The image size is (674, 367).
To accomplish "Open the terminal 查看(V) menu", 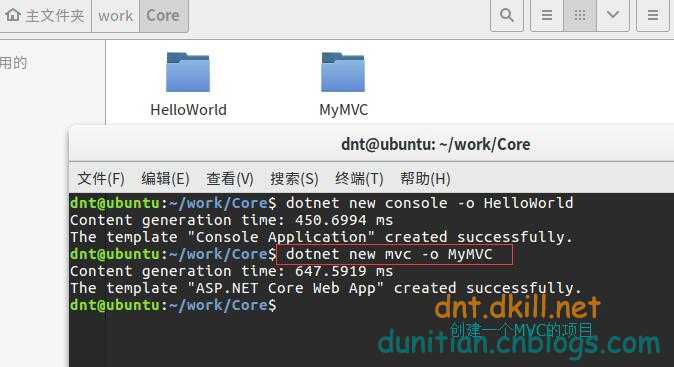I will [230, 178].
